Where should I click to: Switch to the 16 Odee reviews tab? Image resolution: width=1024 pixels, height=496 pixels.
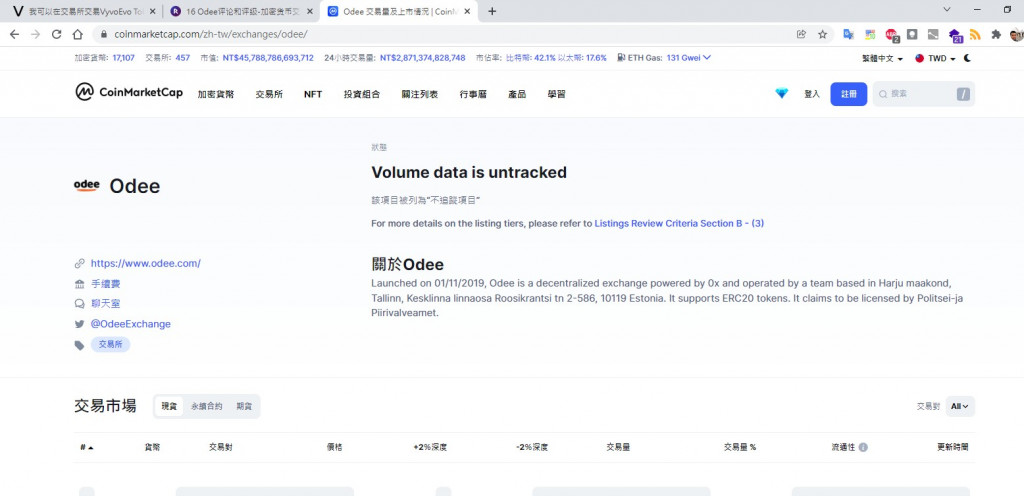(x=240, y=11)
